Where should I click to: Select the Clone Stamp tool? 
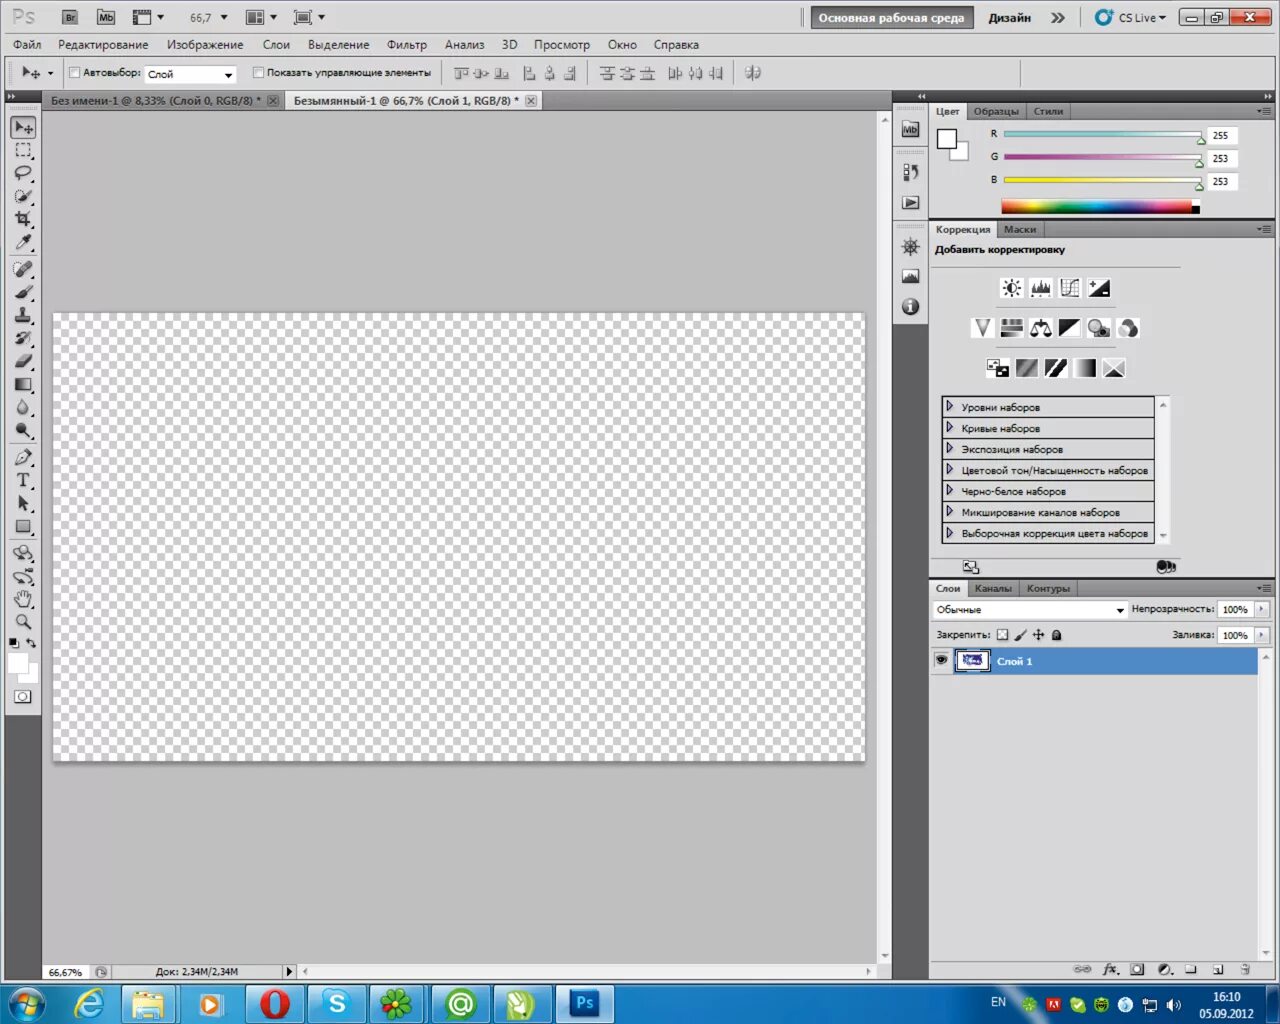[24, 315]
